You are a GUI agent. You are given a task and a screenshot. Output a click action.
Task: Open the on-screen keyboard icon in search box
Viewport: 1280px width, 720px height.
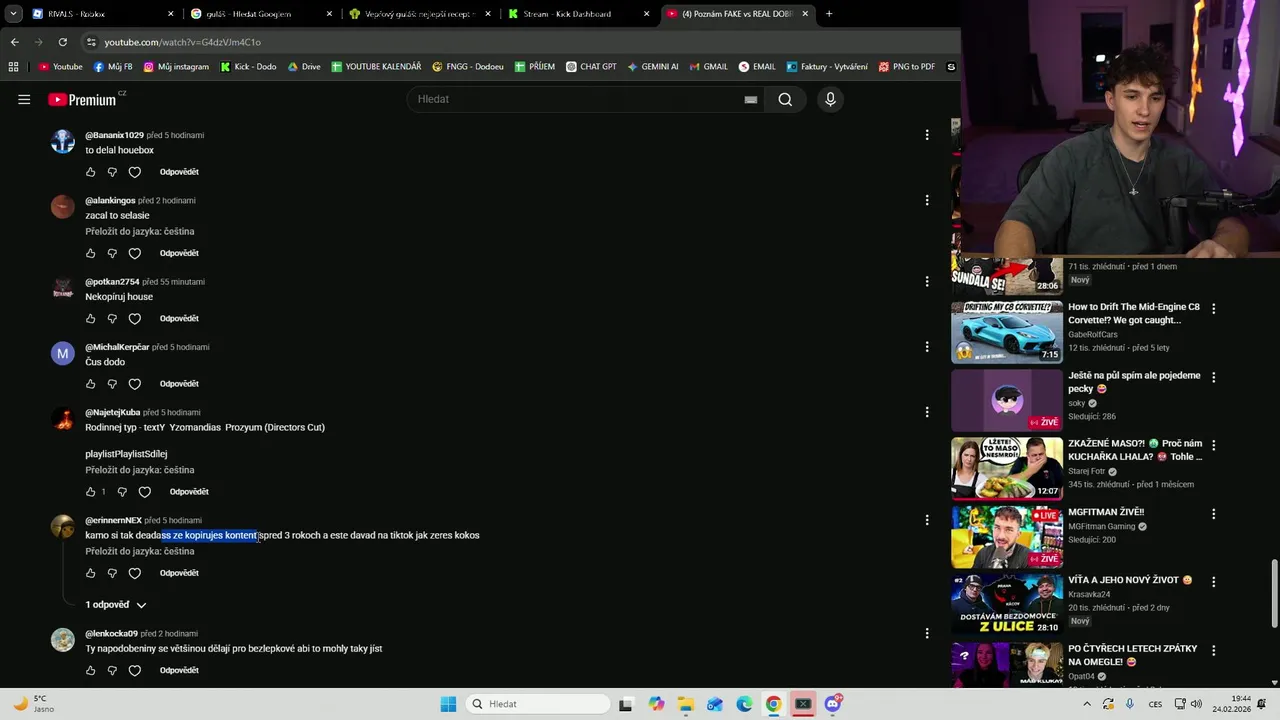click(x=751, y=99)
